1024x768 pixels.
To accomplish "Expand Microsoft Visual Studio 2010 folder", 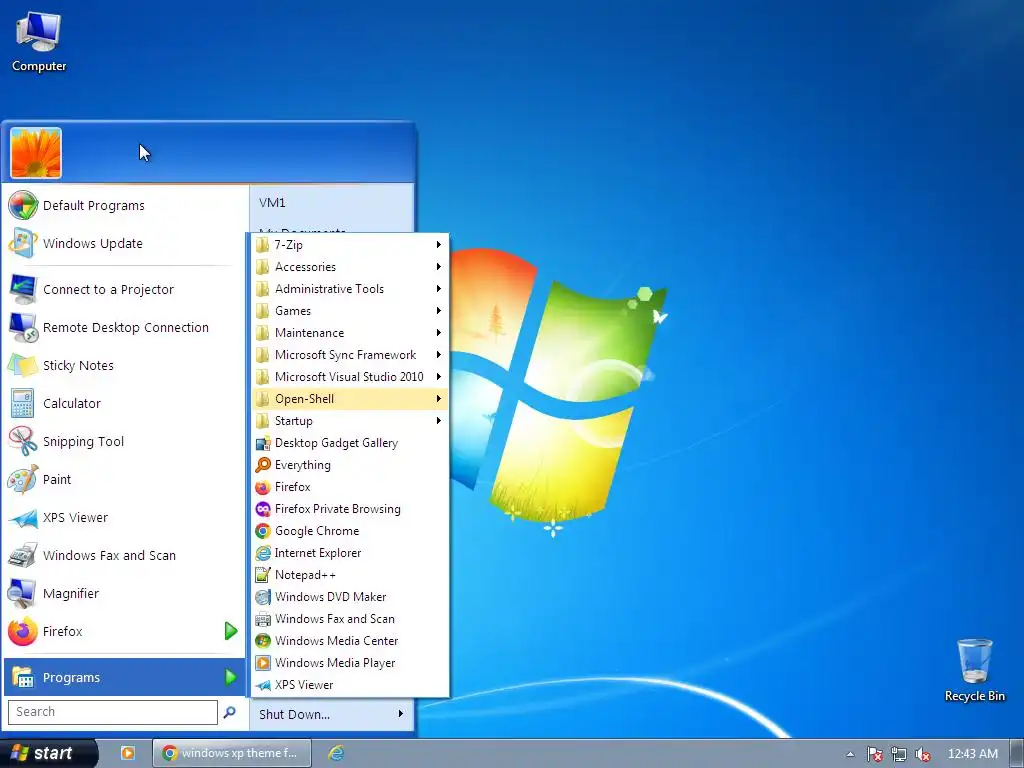I will 350,377.
